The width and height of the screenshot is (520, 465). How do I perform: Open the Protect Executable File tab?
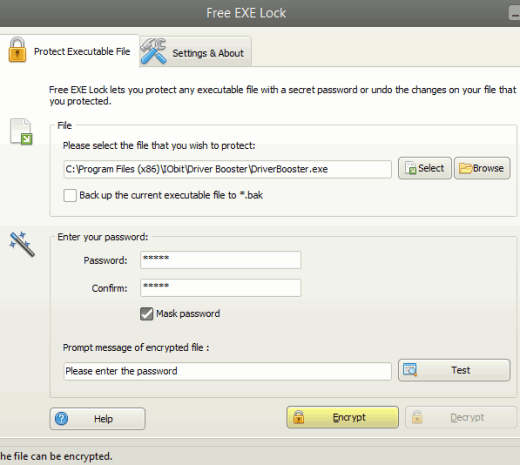tap(69, 51)
